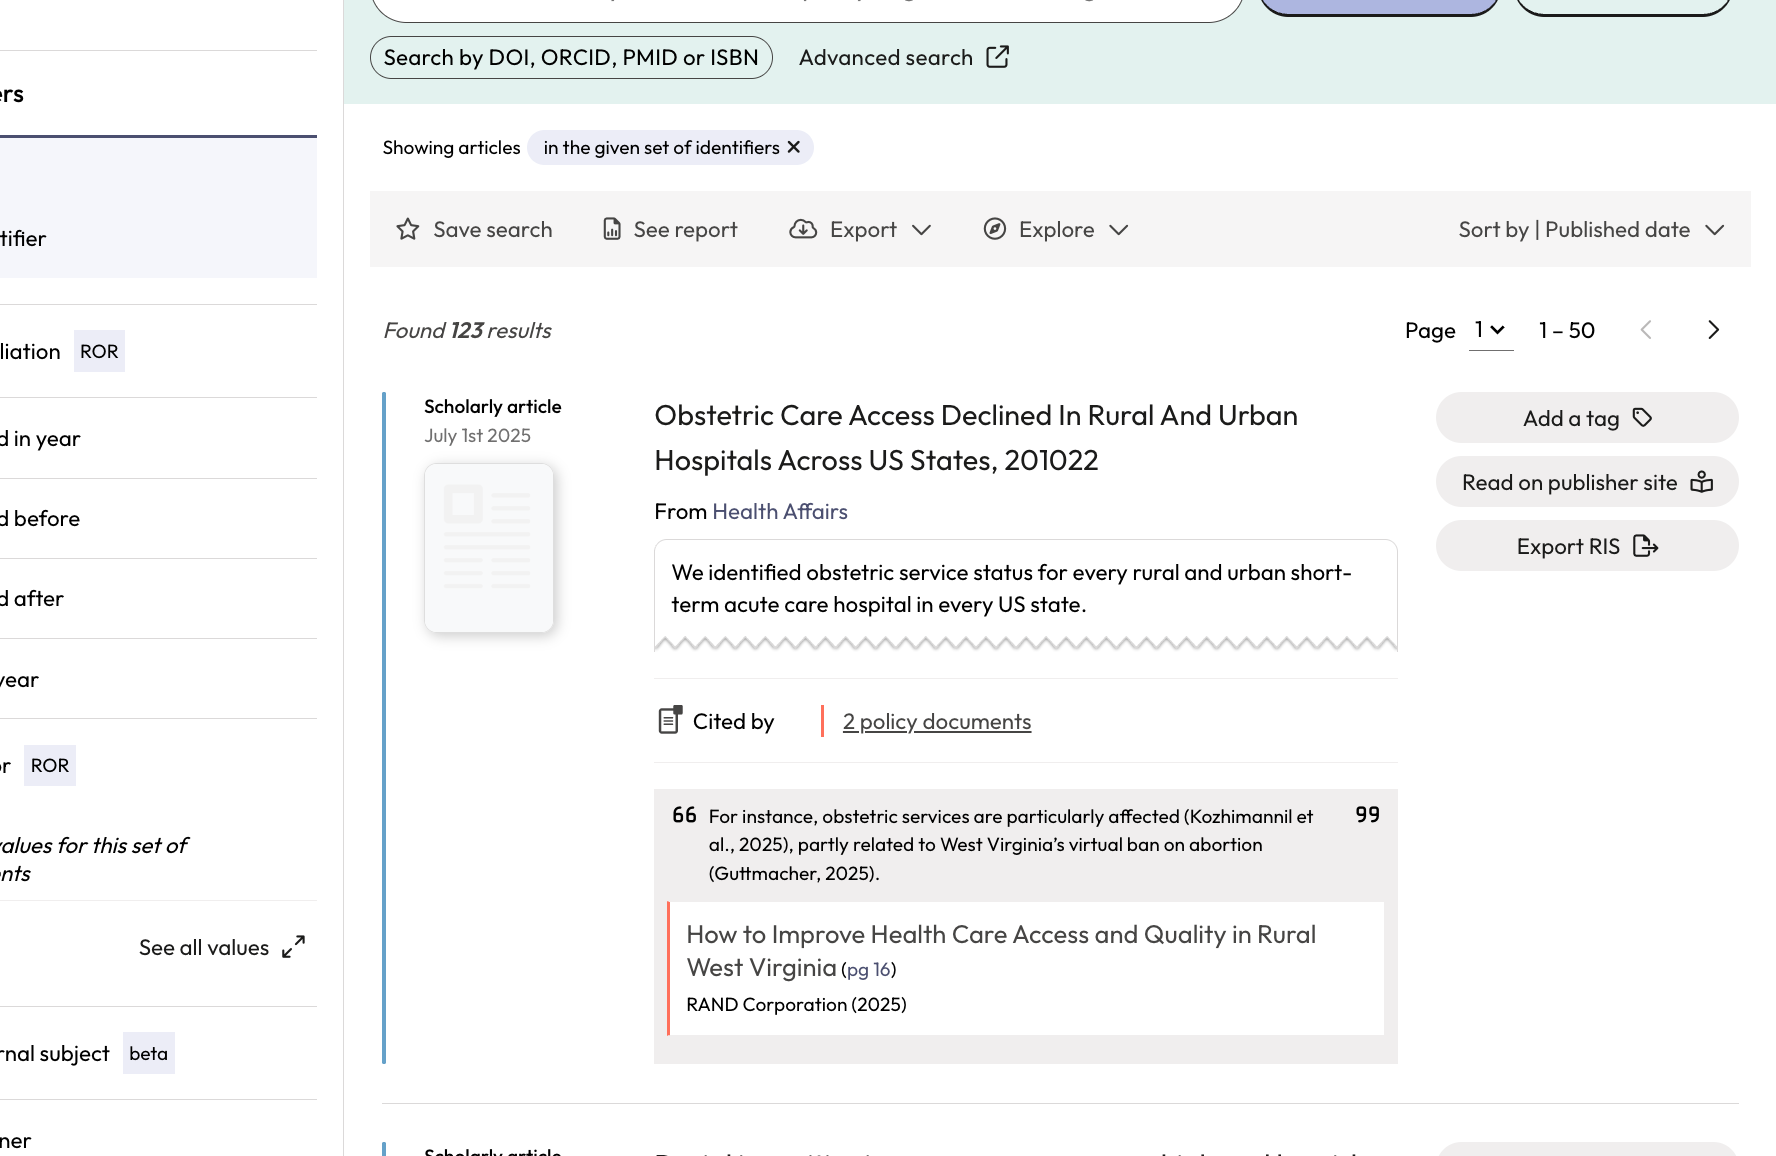Open the See report document icon
Image resolution: width=1776 pixels, height=1156 pixels.
point(611,229)
